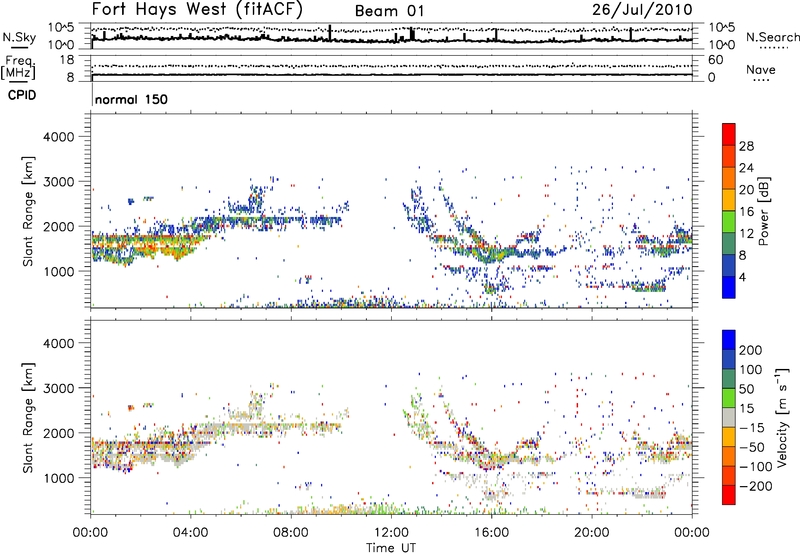Click power panel 'Slant Range [km]' axis label
The image size is (800, 554).
tap(28, 211)
